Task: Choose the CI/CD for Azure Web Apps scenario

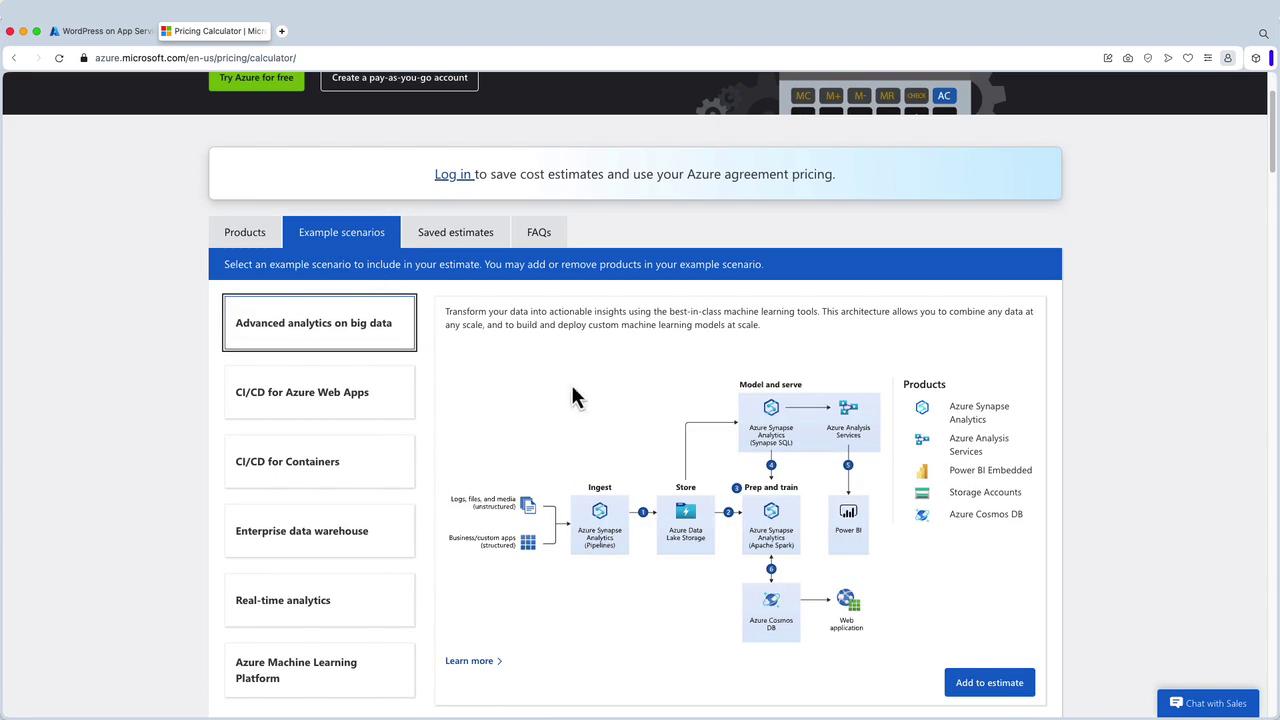Action: (320, 392)
